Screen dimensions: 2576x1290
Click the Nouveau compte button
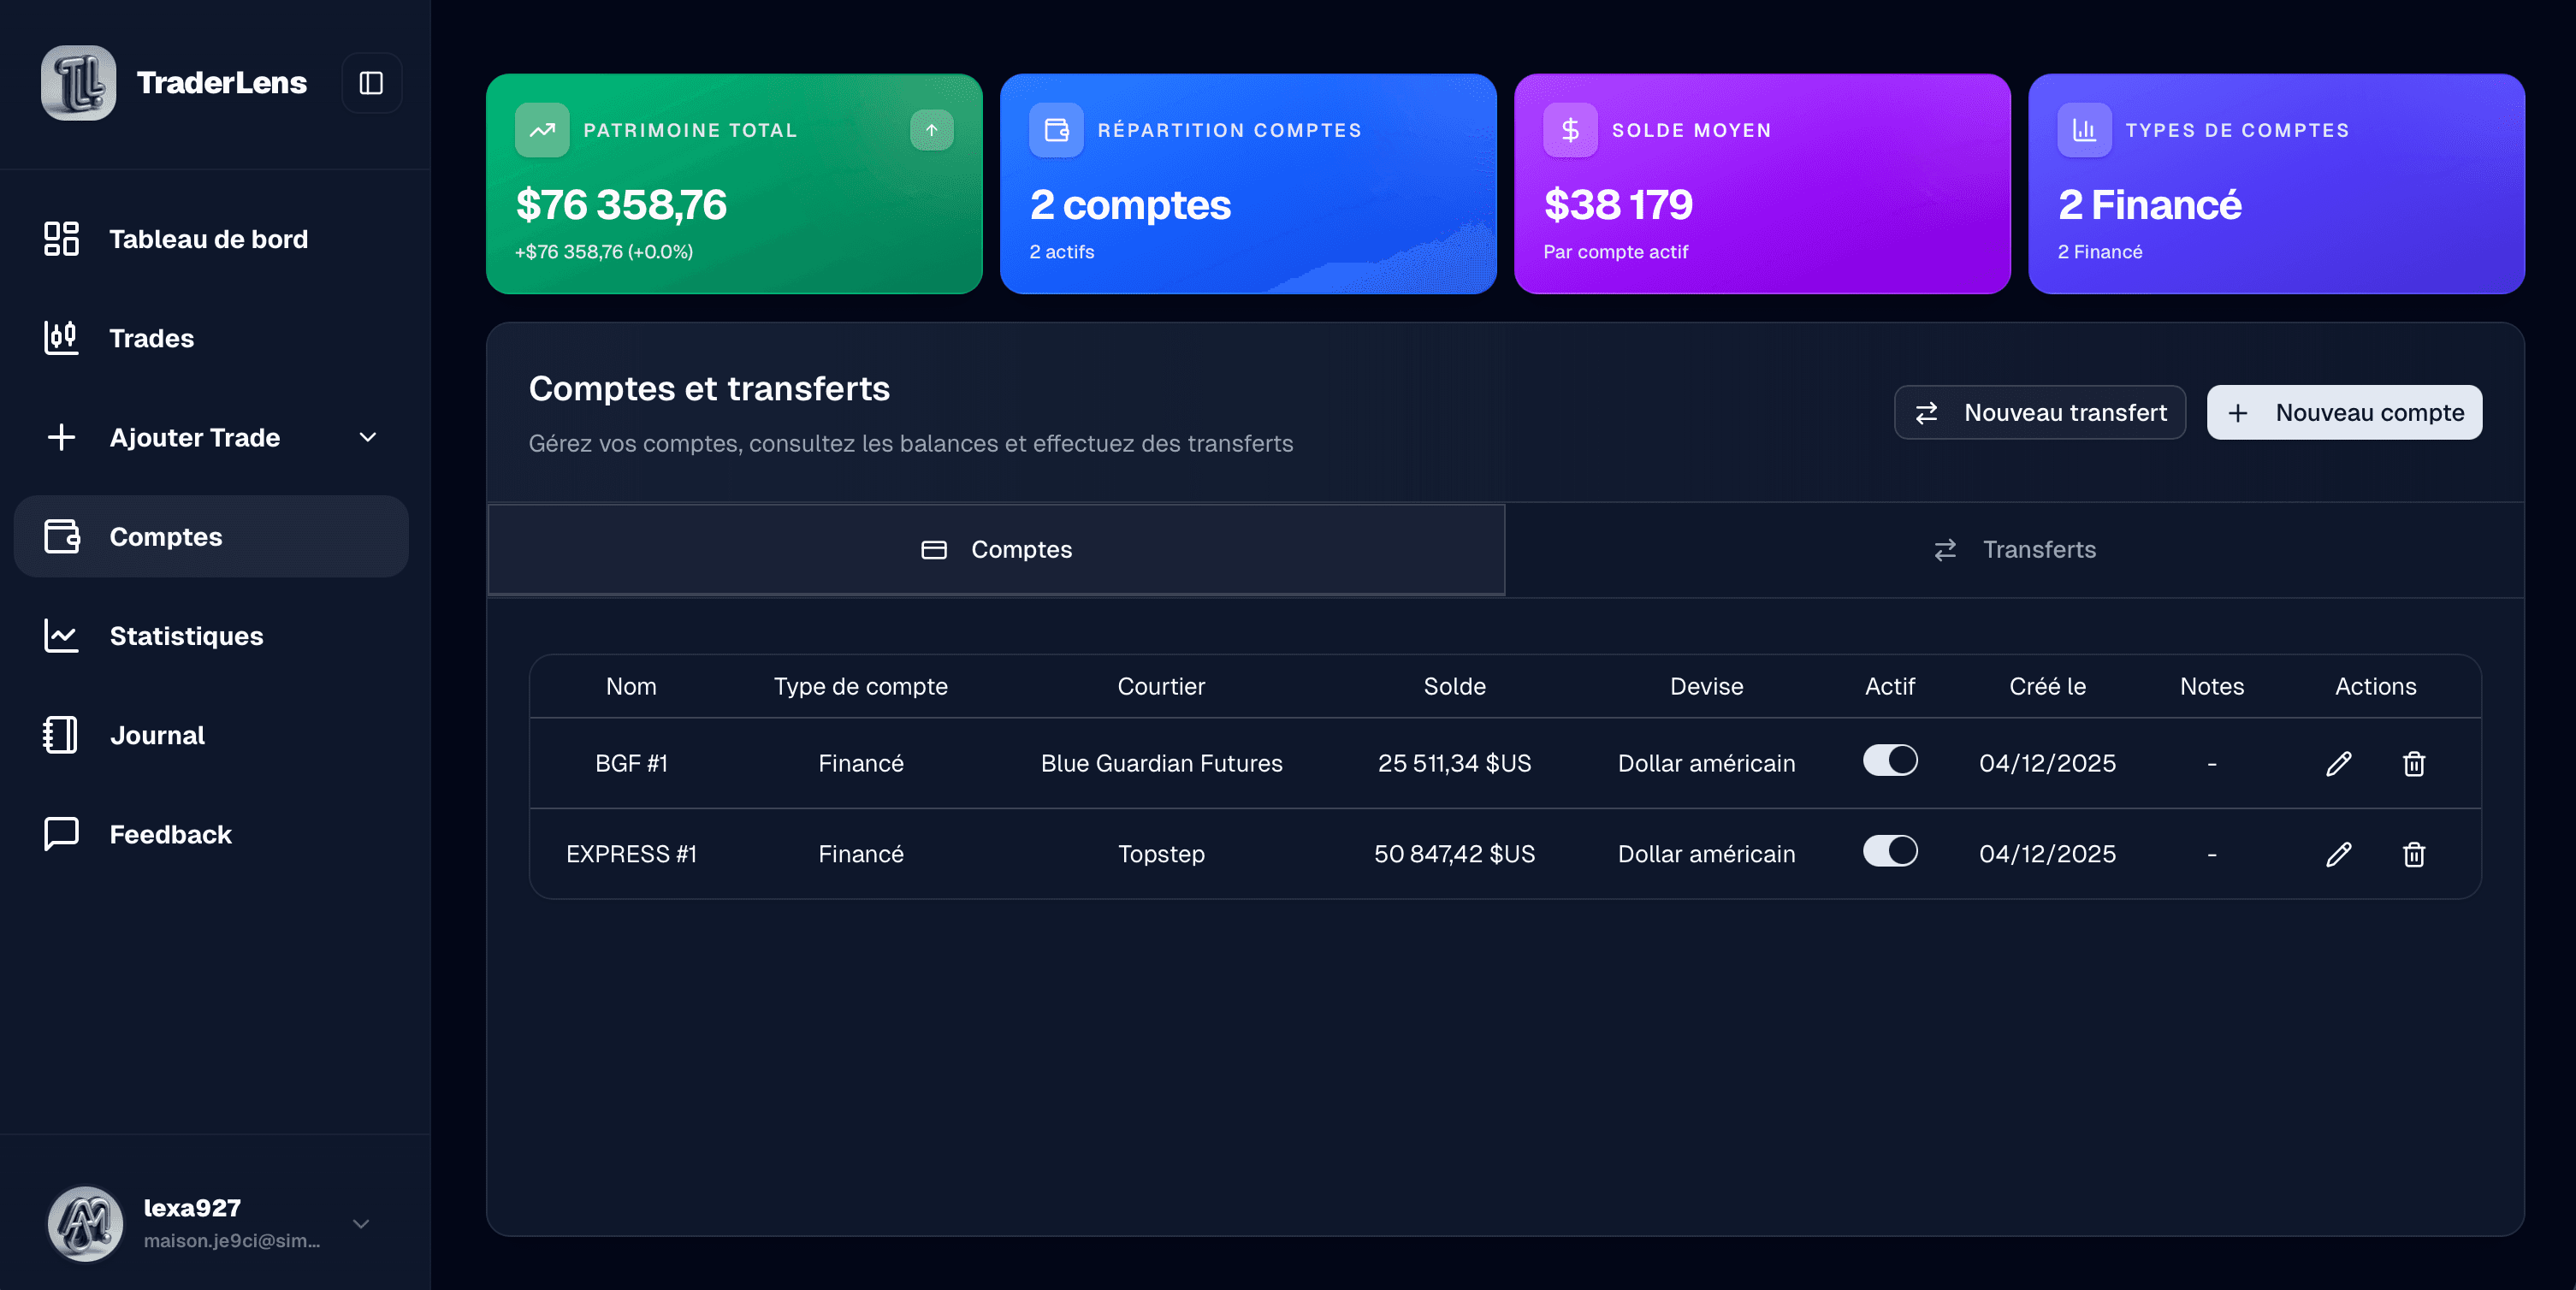(x=2344, y=412)
